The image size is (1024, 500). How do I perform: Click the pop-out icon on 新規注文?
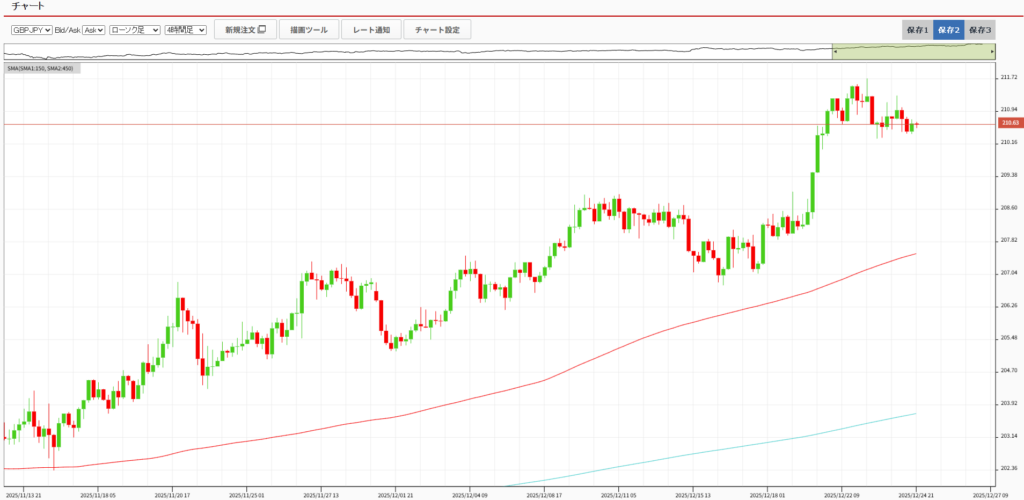click(262, 30)
